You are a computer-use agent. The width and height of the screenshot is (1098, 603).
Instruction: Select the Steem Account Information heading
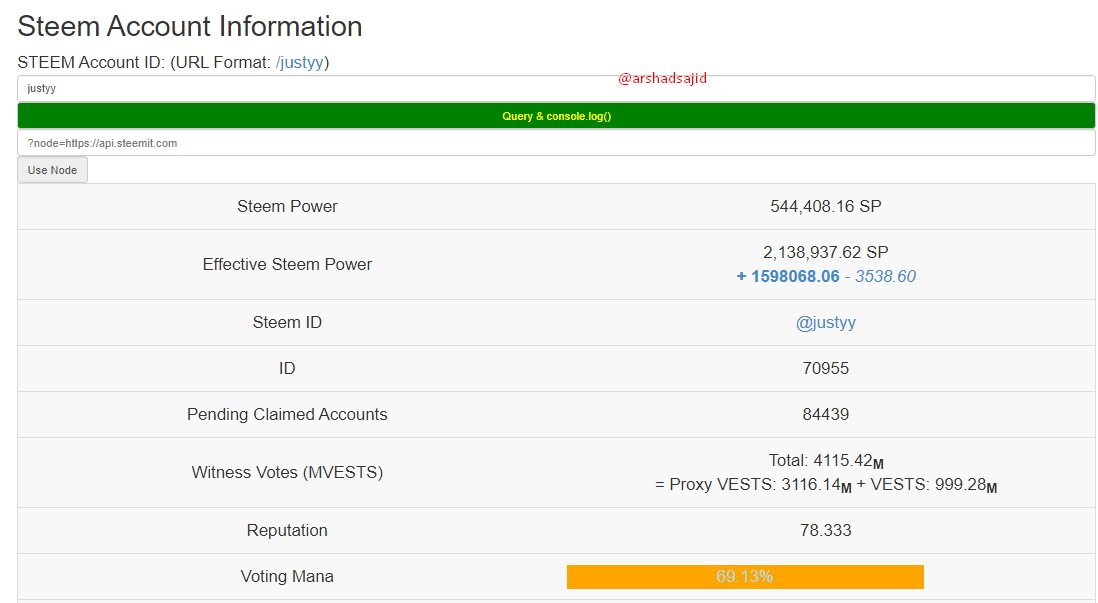click(190, 27)
